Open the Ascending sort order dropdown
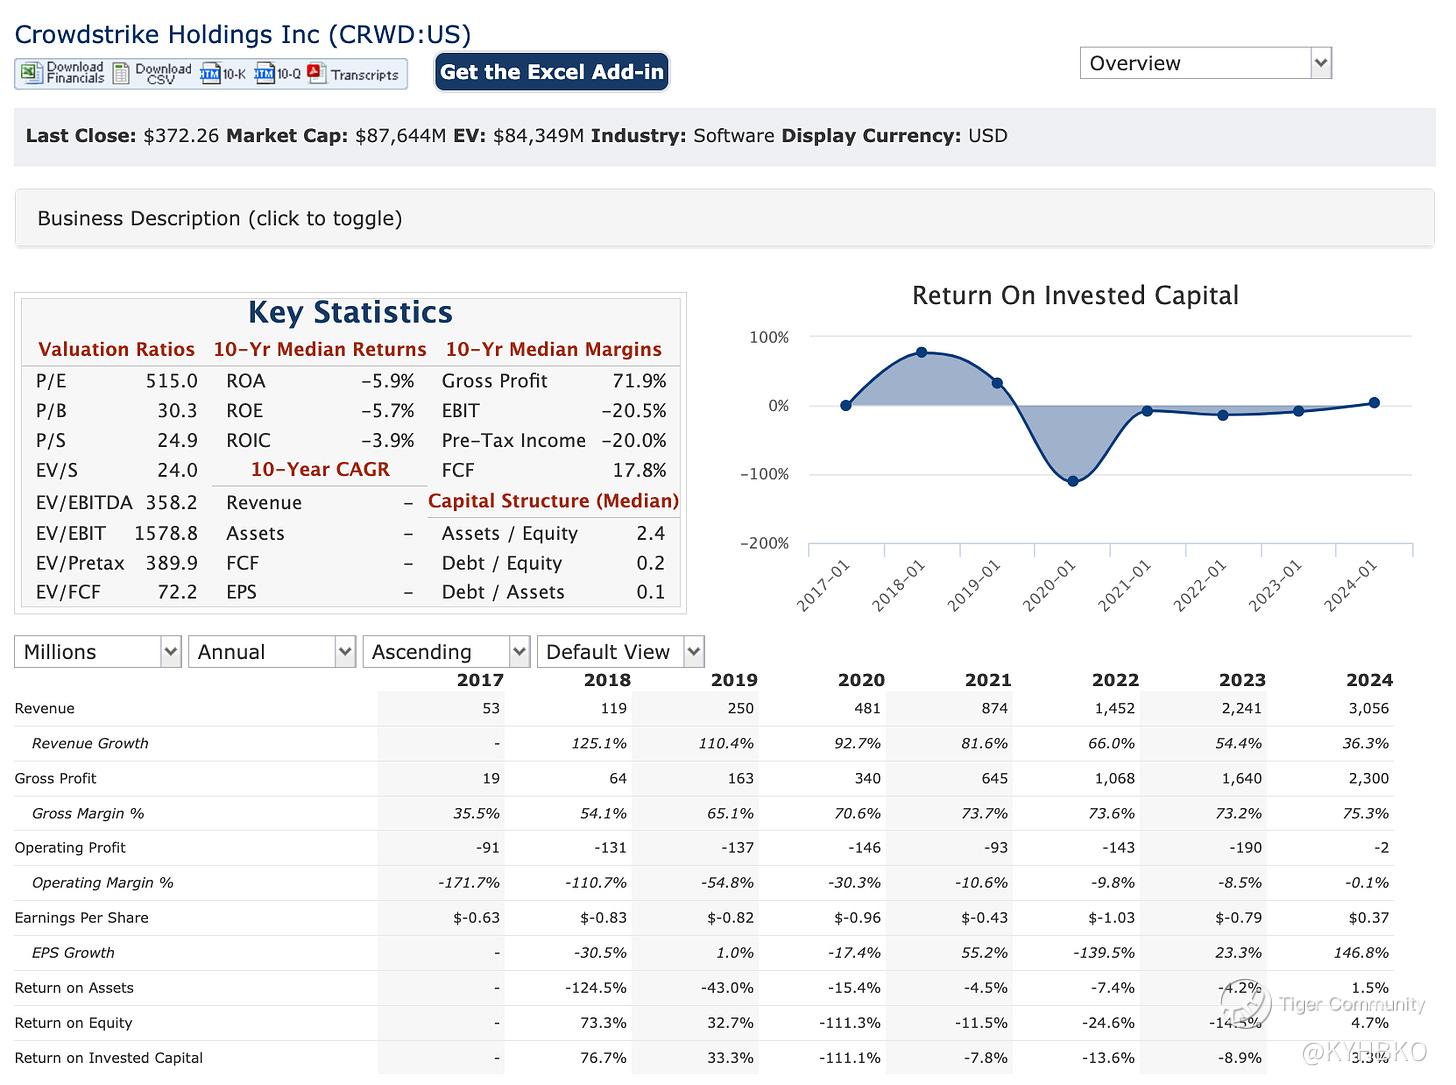The height and width of the screenshot is (1085, 1456). 446,652
